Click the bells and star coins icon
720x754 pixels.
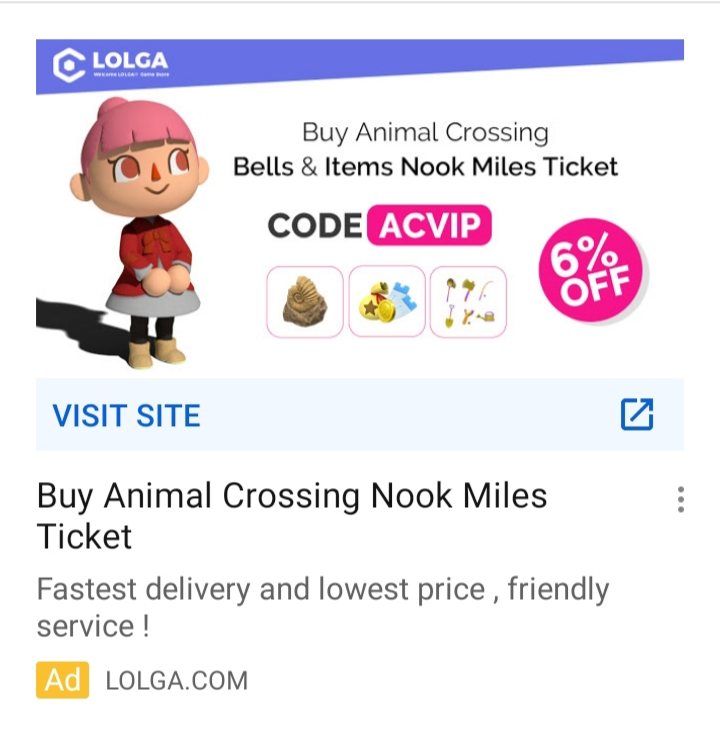click(386, 302)
